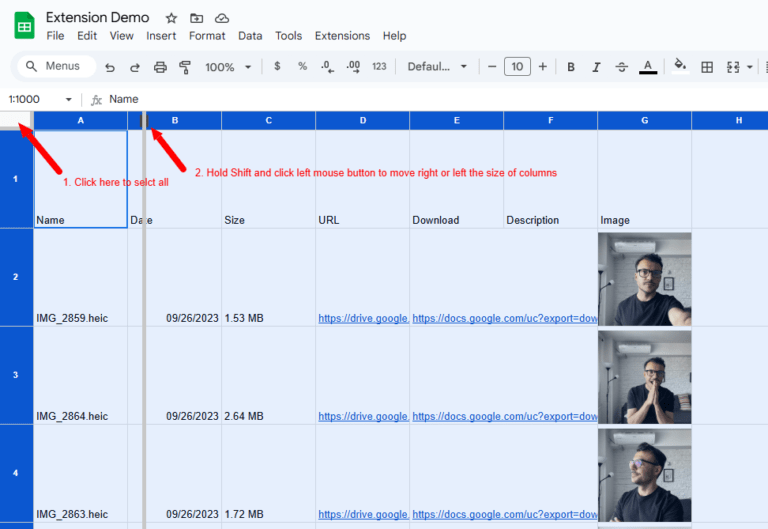Click the redo arrow in toolbar
The width and height of the screenshot is (768, 529).
pos(135,67)
